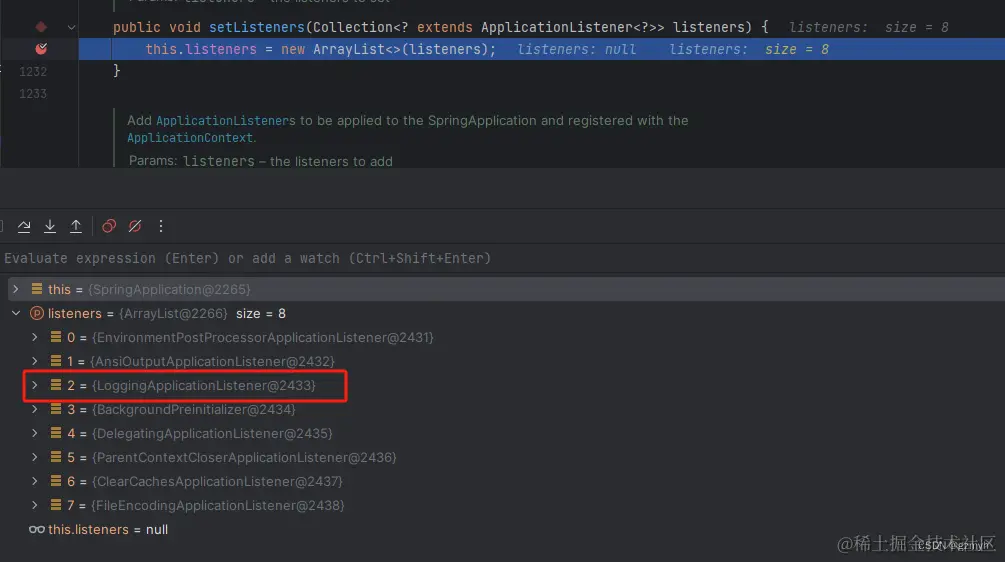
Task: Open debugger More options three-dot menu
Action: 161,226
